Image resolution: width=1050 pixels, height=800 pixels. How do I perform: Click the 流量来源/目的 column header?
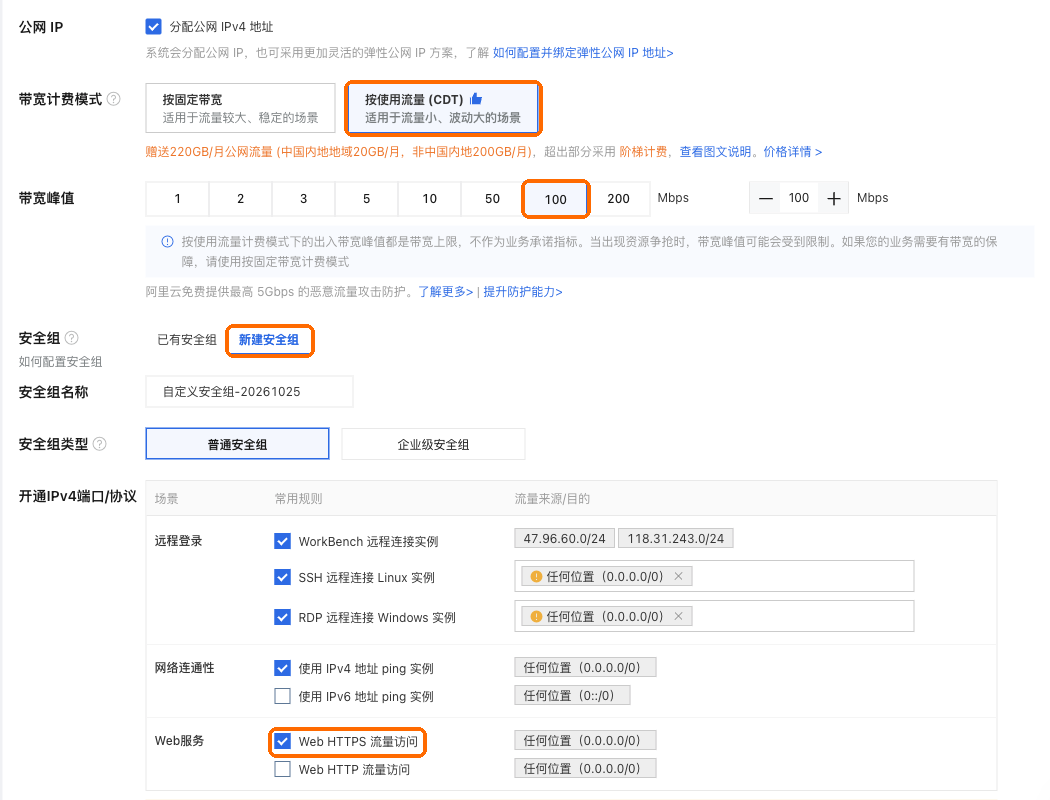click(552, 499)
